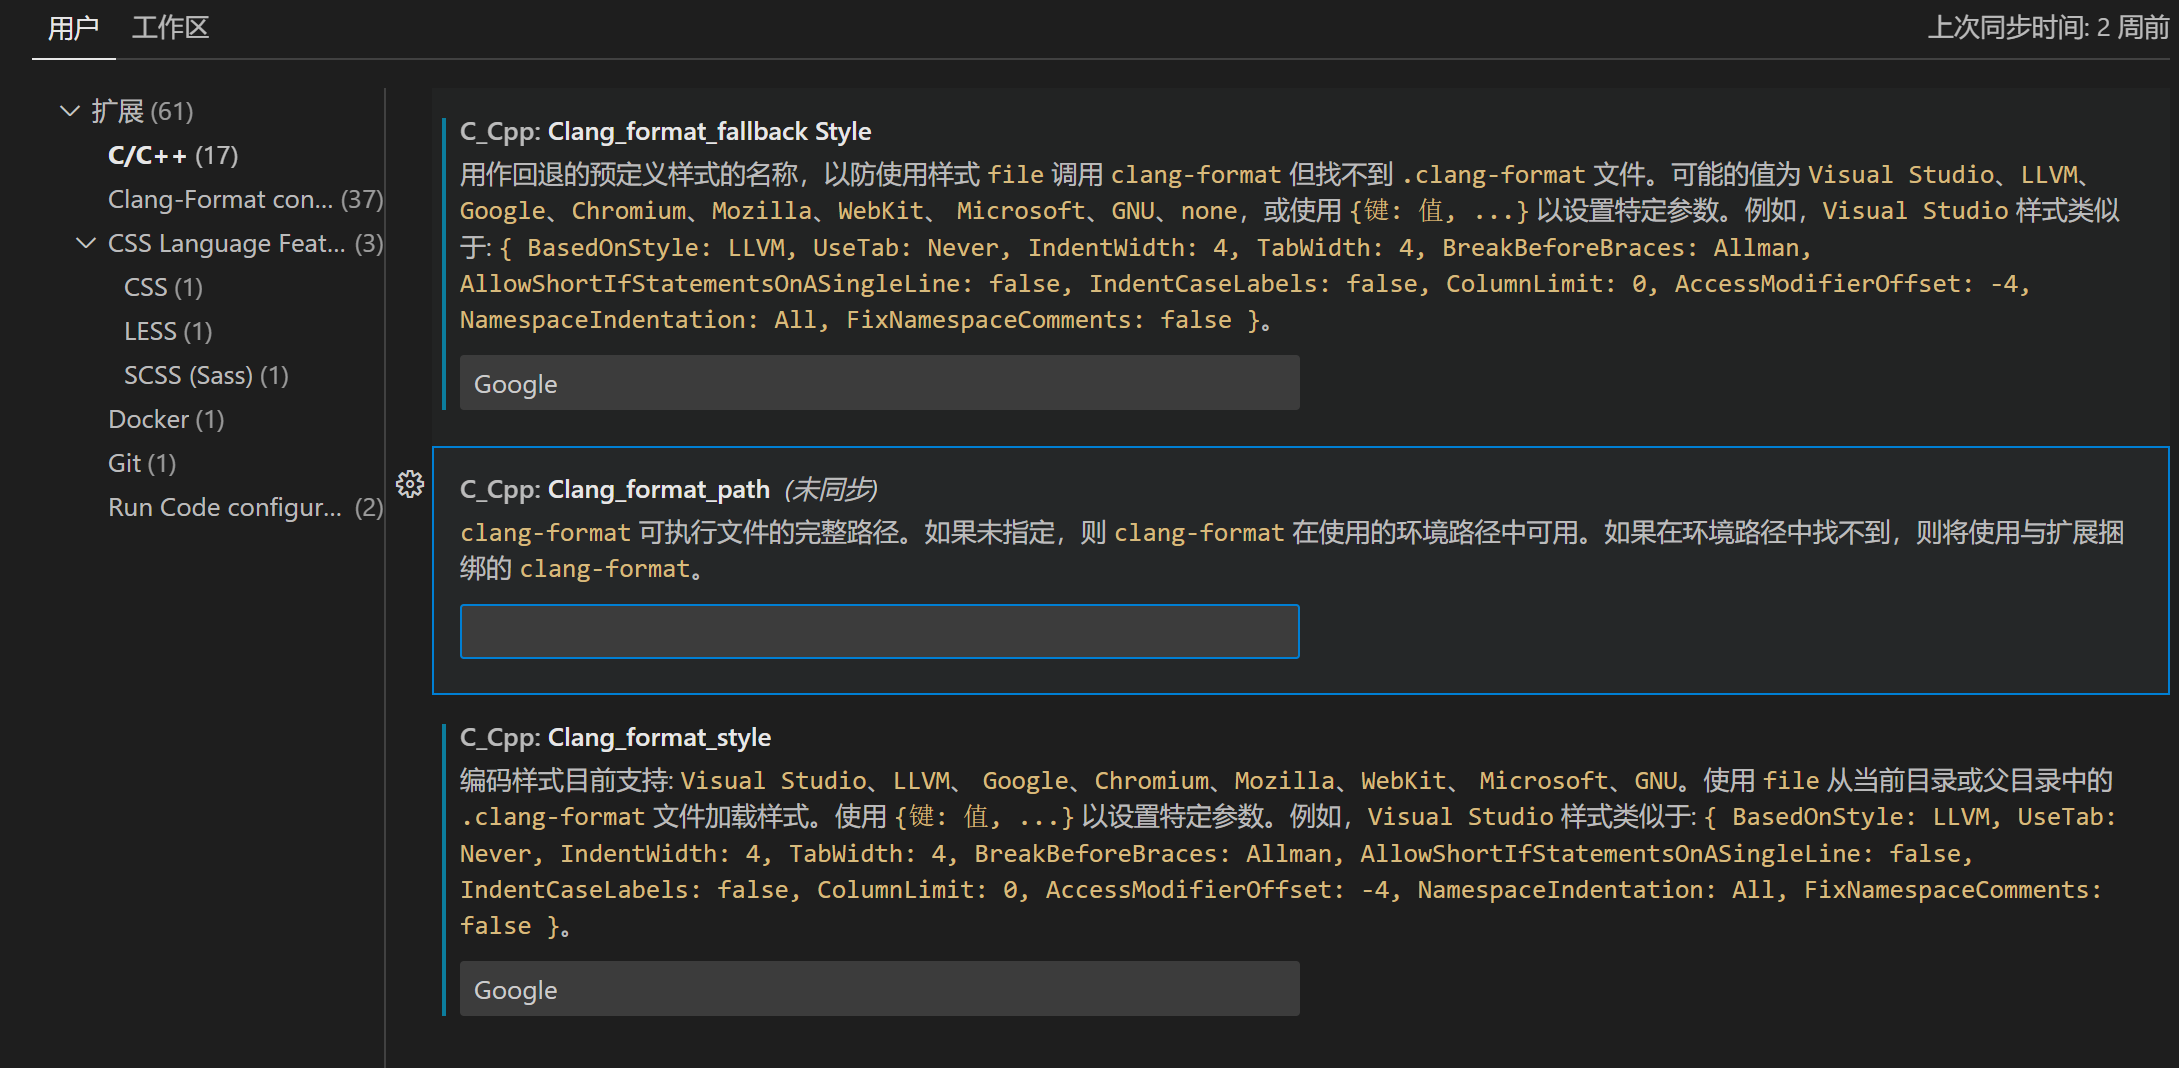2179x1068 pixels.
Task: Collapse the CSS Language Features chevron
Action: coord(87,243)
